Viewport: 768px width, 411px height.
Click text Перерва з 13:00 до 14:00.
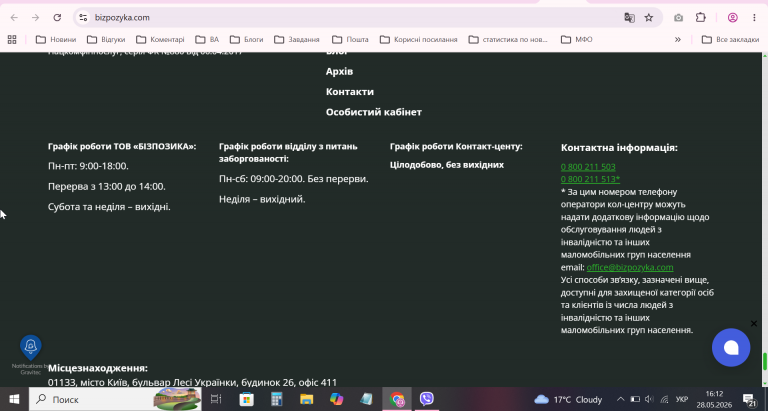(107, 187)
